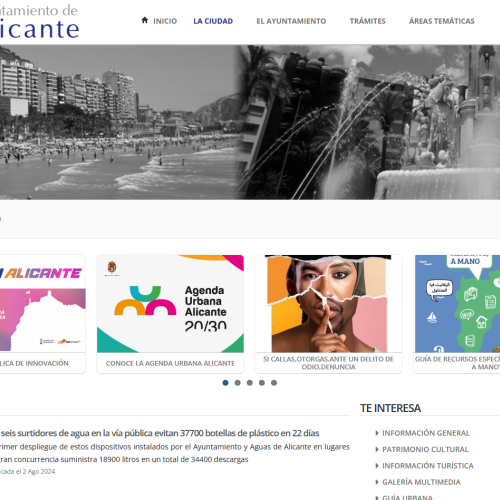Click the TE INTERESA heading
Viewport: 500px width, 500px height.
click(x=390, y=408)
